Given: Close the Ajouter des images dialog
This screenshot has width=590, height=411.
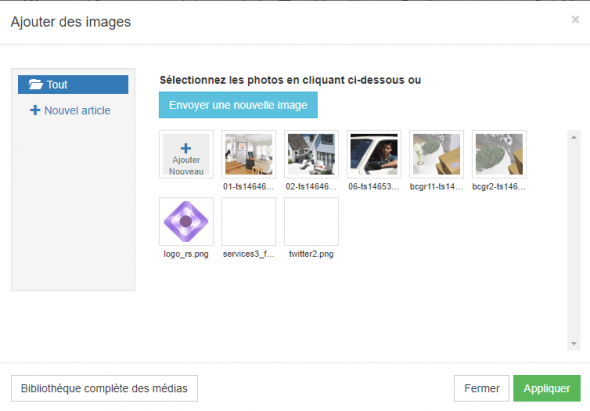Looking at the screenshot, I should [575, 19].
